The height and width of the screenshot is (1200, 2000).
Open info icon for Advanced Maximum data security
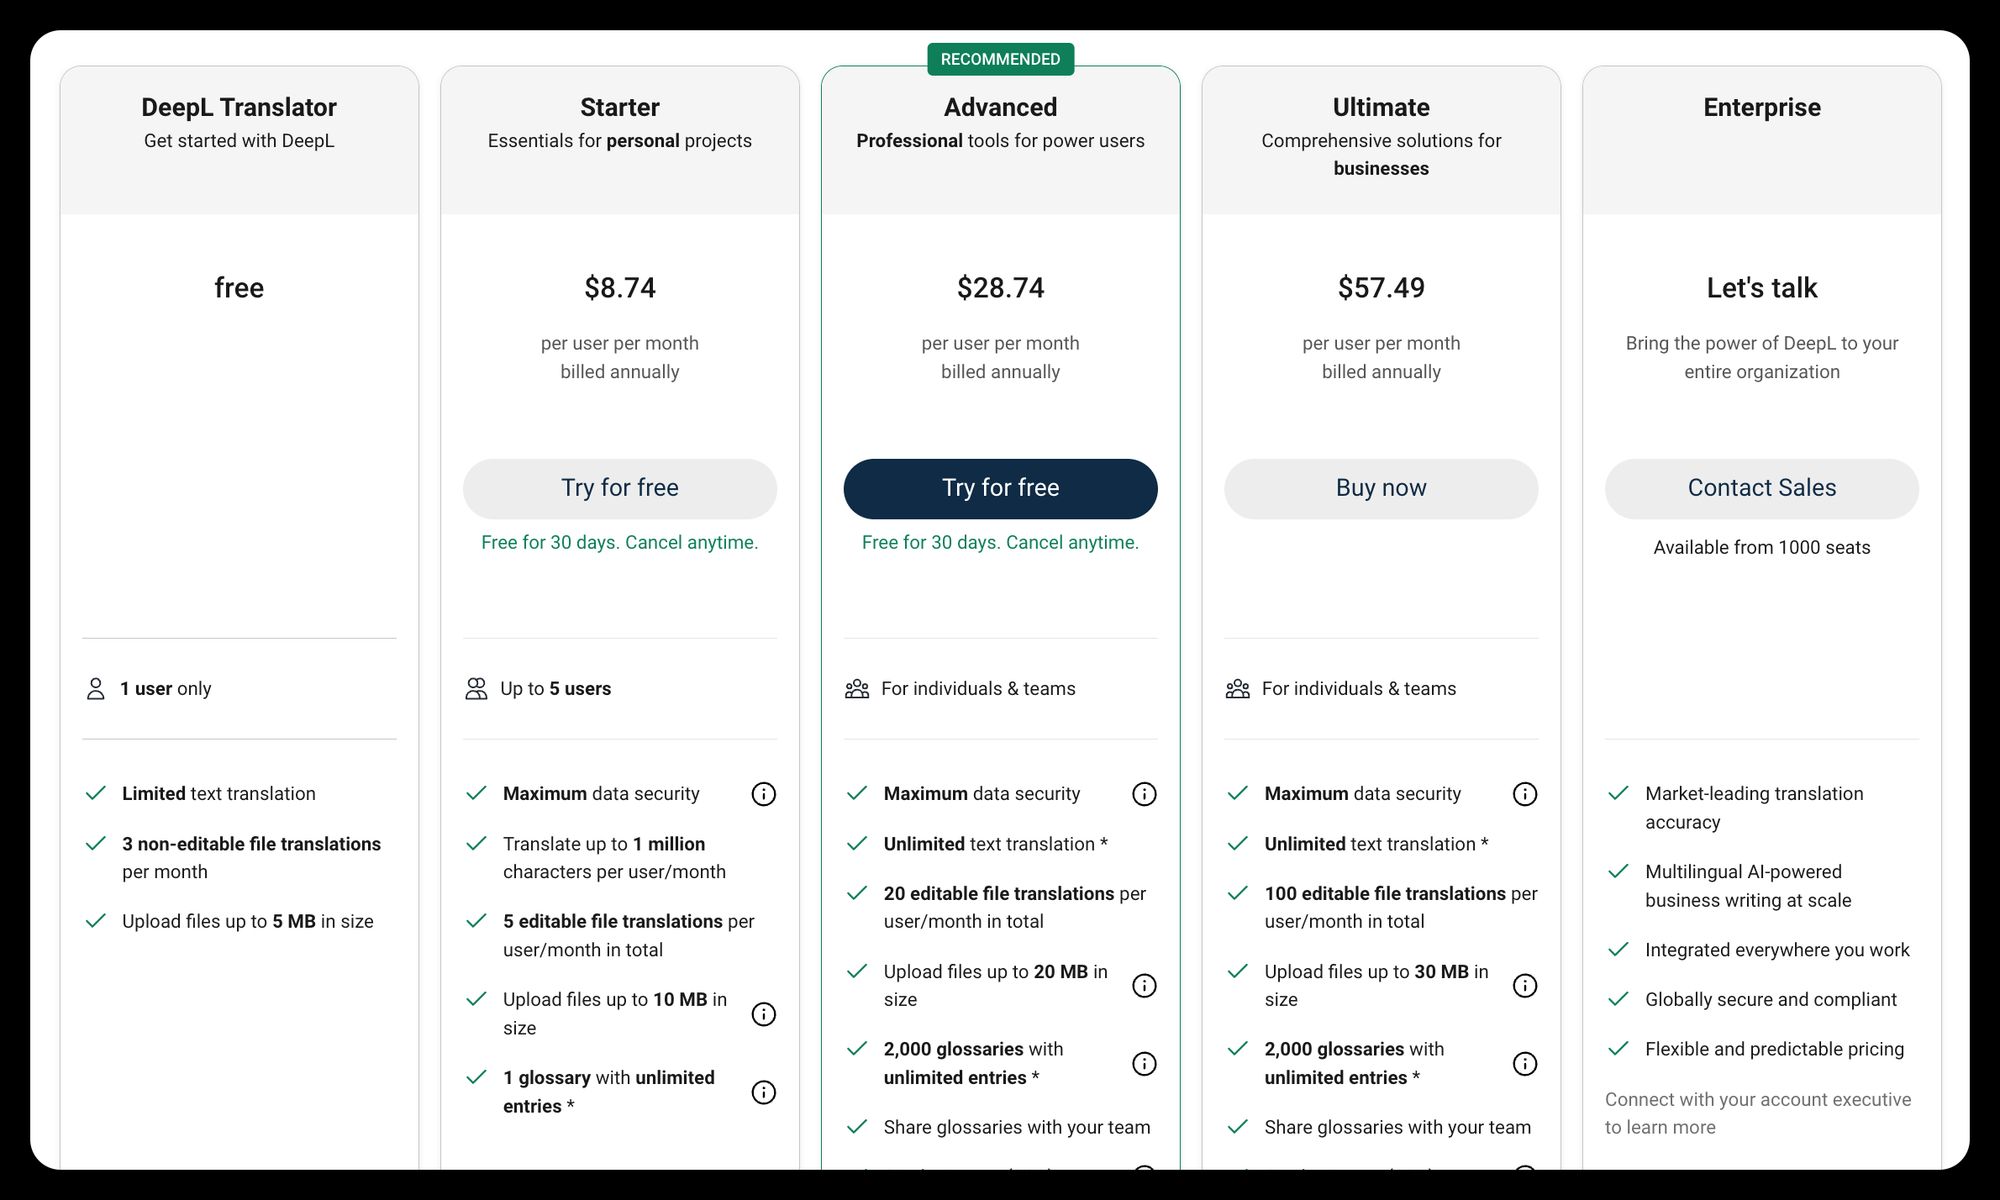tap(1144, 794)
